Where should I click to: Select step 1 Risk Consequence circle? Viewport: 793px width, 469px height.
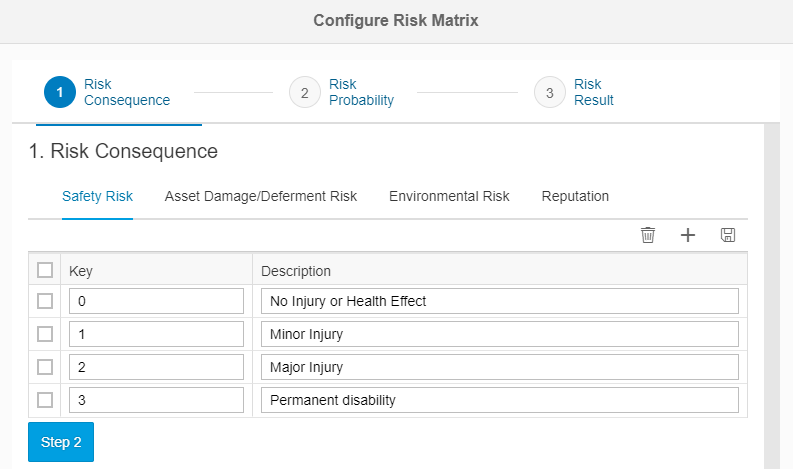[60, 92]
